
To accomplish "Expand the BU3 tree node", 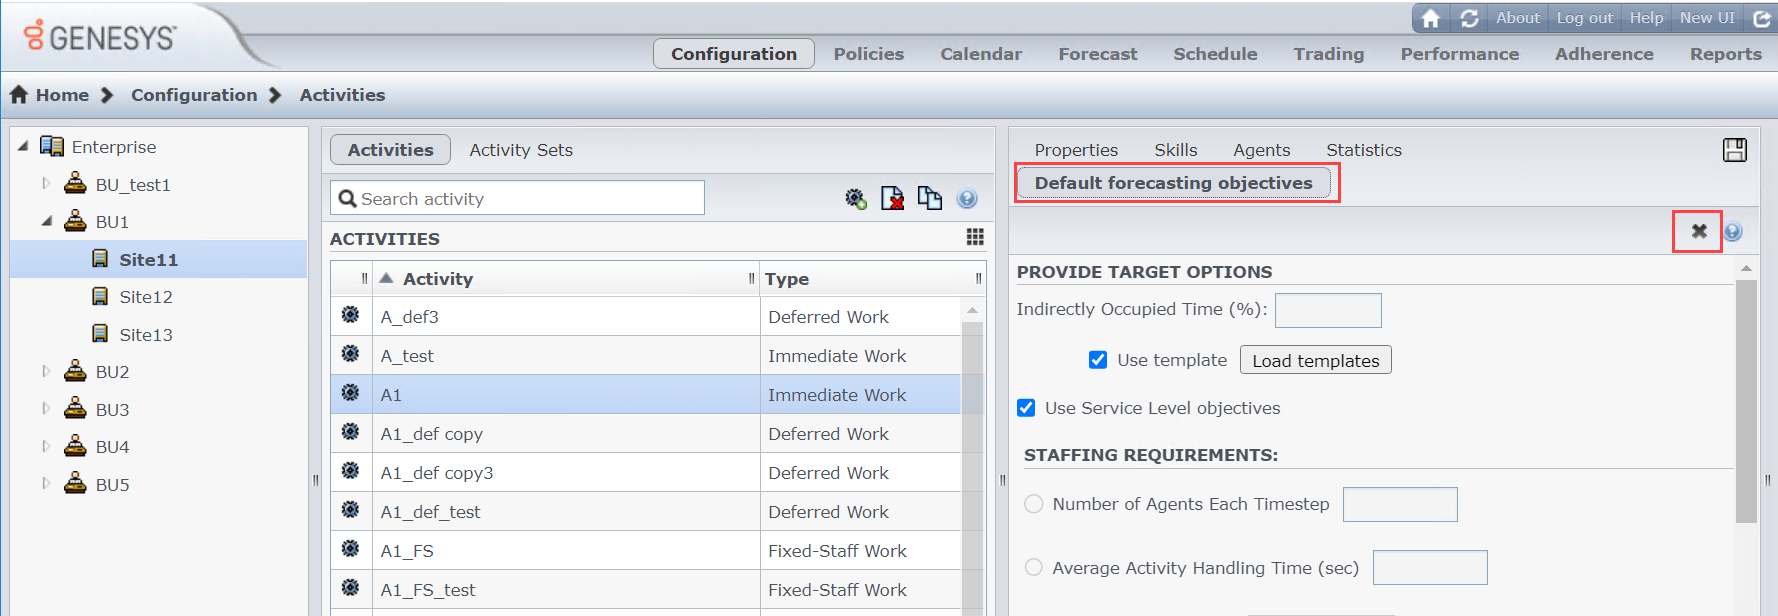I will [x=46, y=409].
